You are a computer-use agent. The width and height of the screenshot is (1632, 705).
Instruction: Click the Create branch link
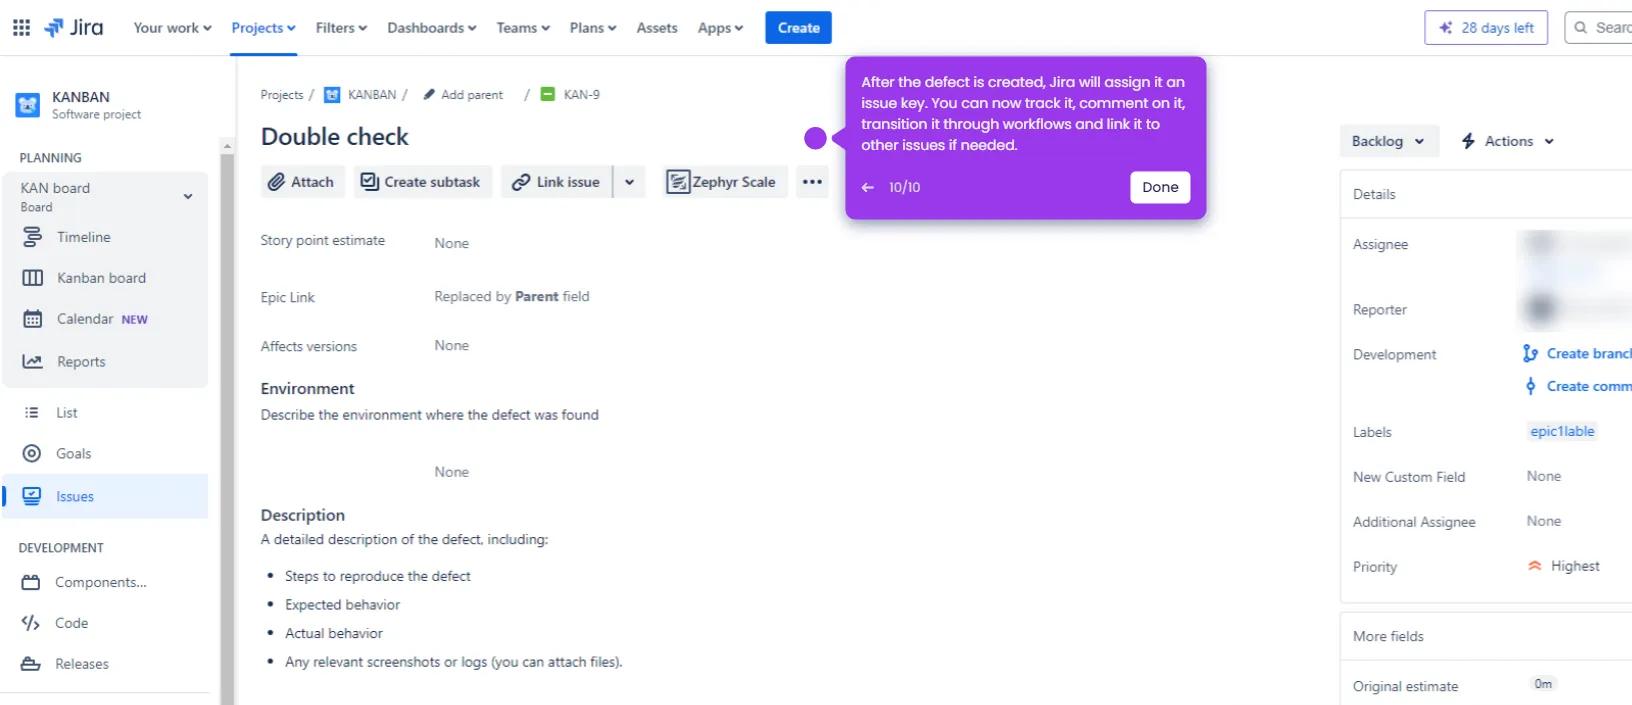pos(1578,353)
